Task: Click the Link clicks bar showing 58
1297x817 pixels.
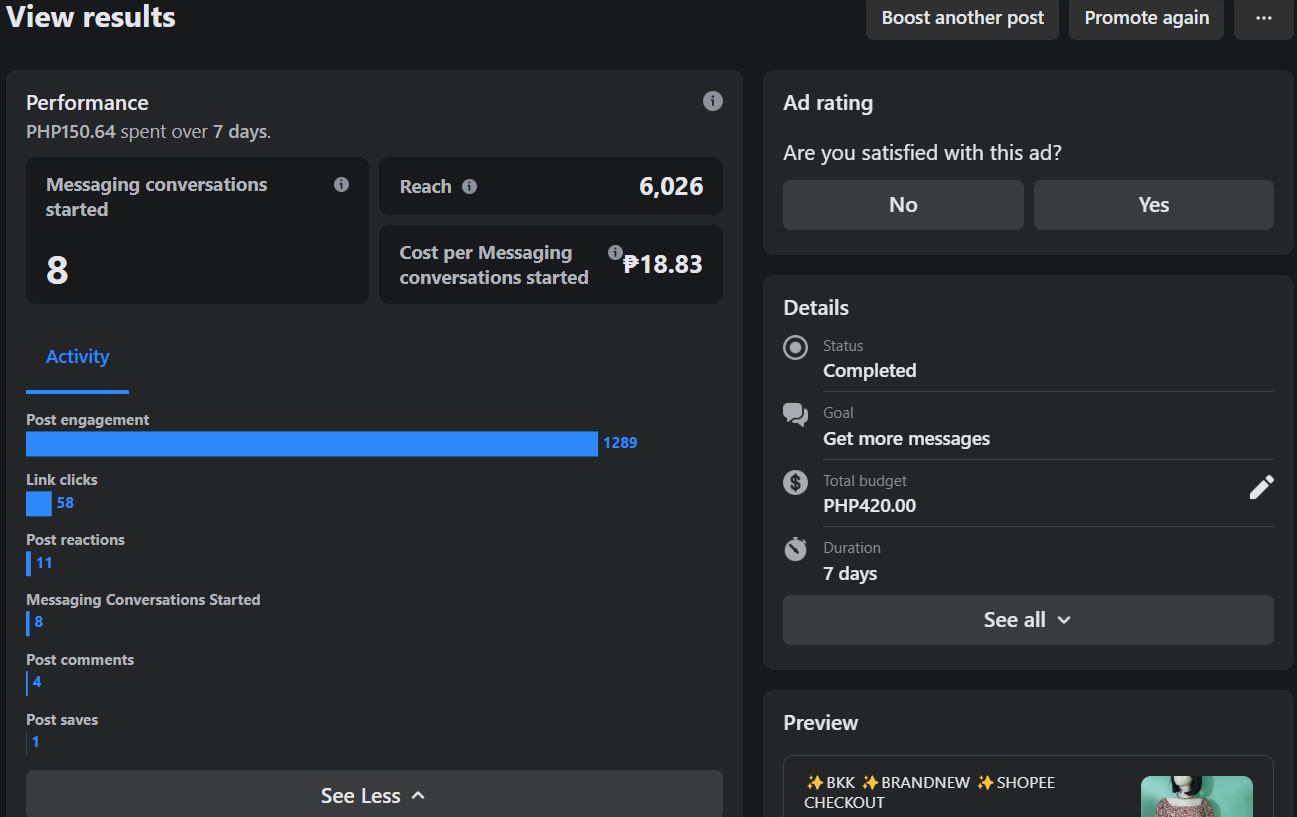Action: [x=39, y=503]
